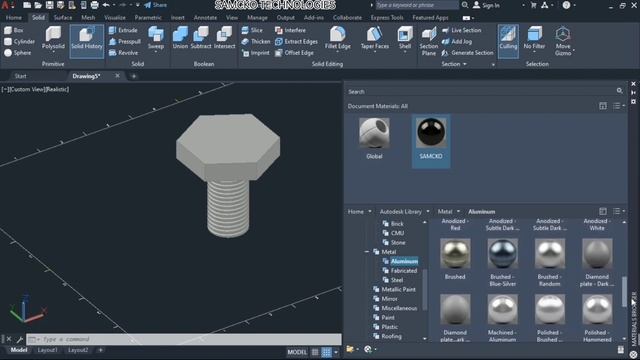Select the Sphere primitive tool

click(17, 53)
